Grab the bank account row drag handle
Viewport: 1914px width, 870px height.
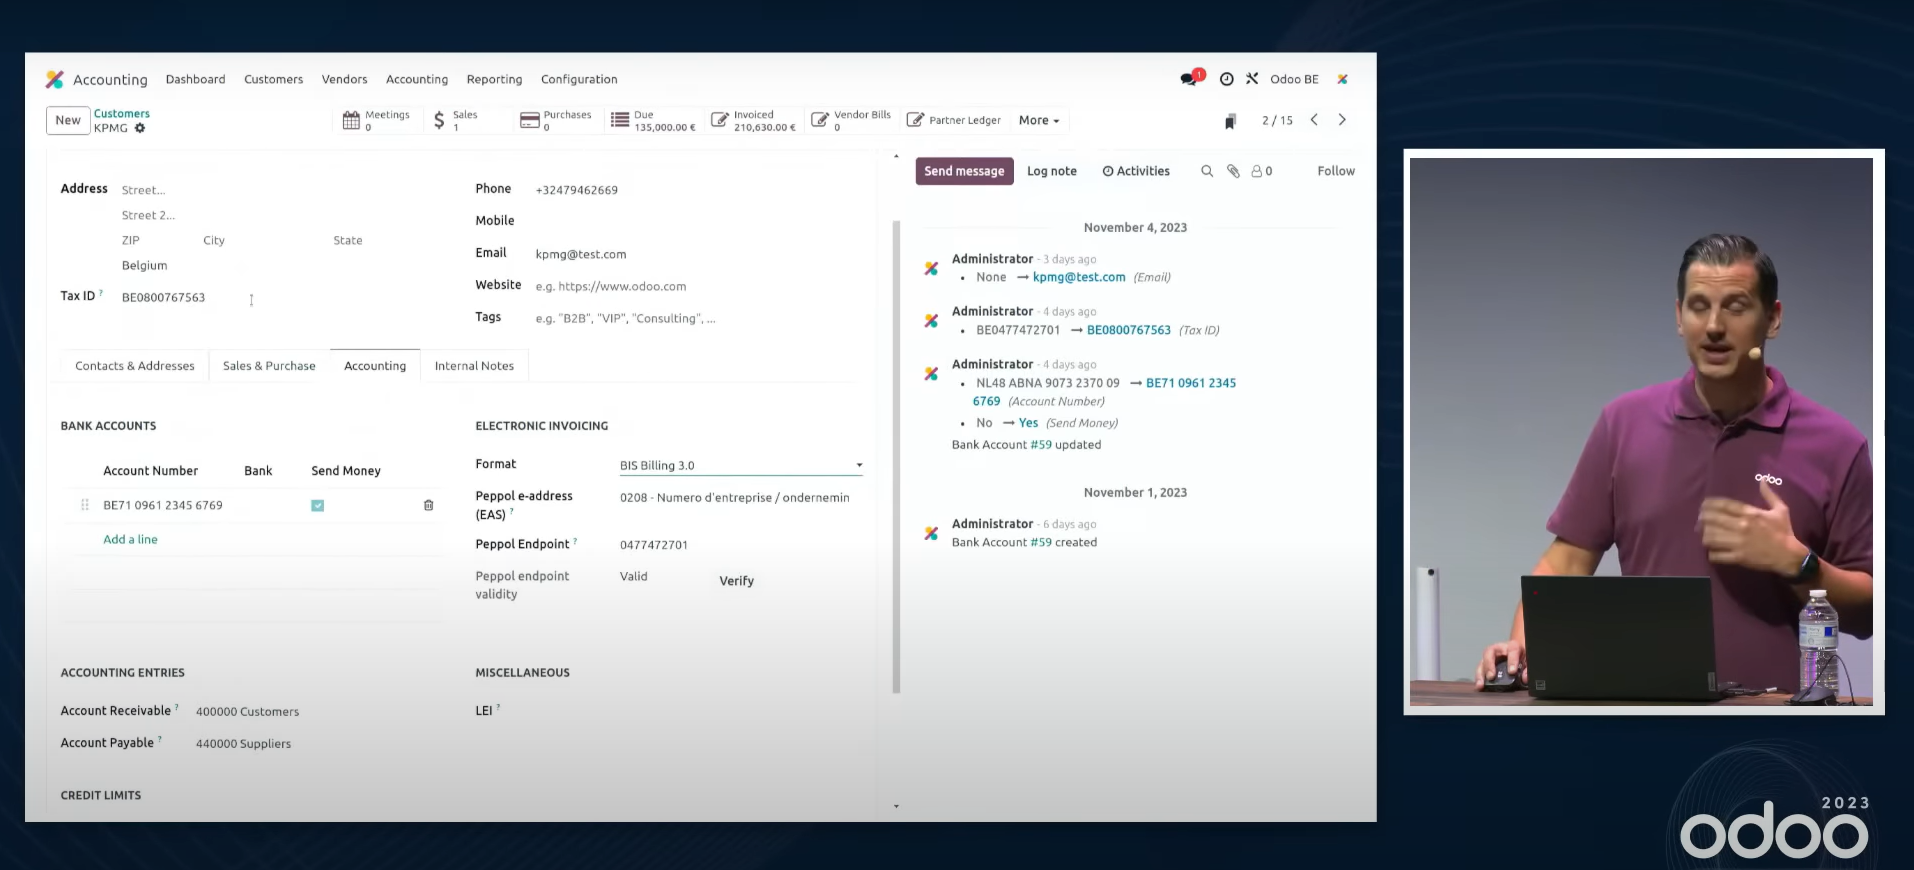coord(85,505)
